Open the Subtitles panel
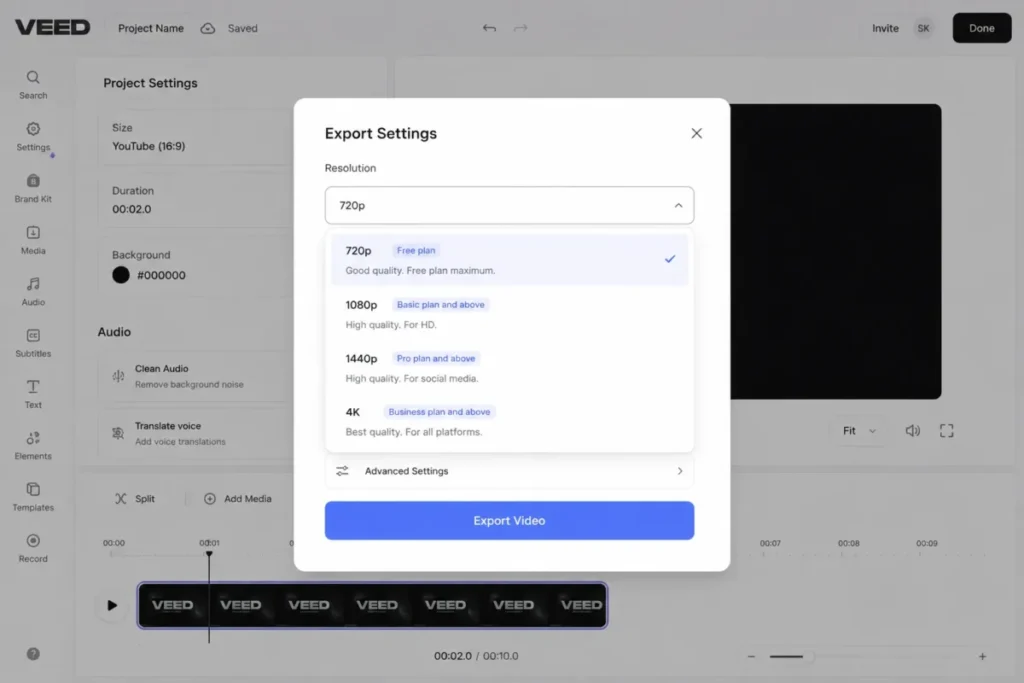Screen dimensions: 1024x683 (x=33, y=343)
